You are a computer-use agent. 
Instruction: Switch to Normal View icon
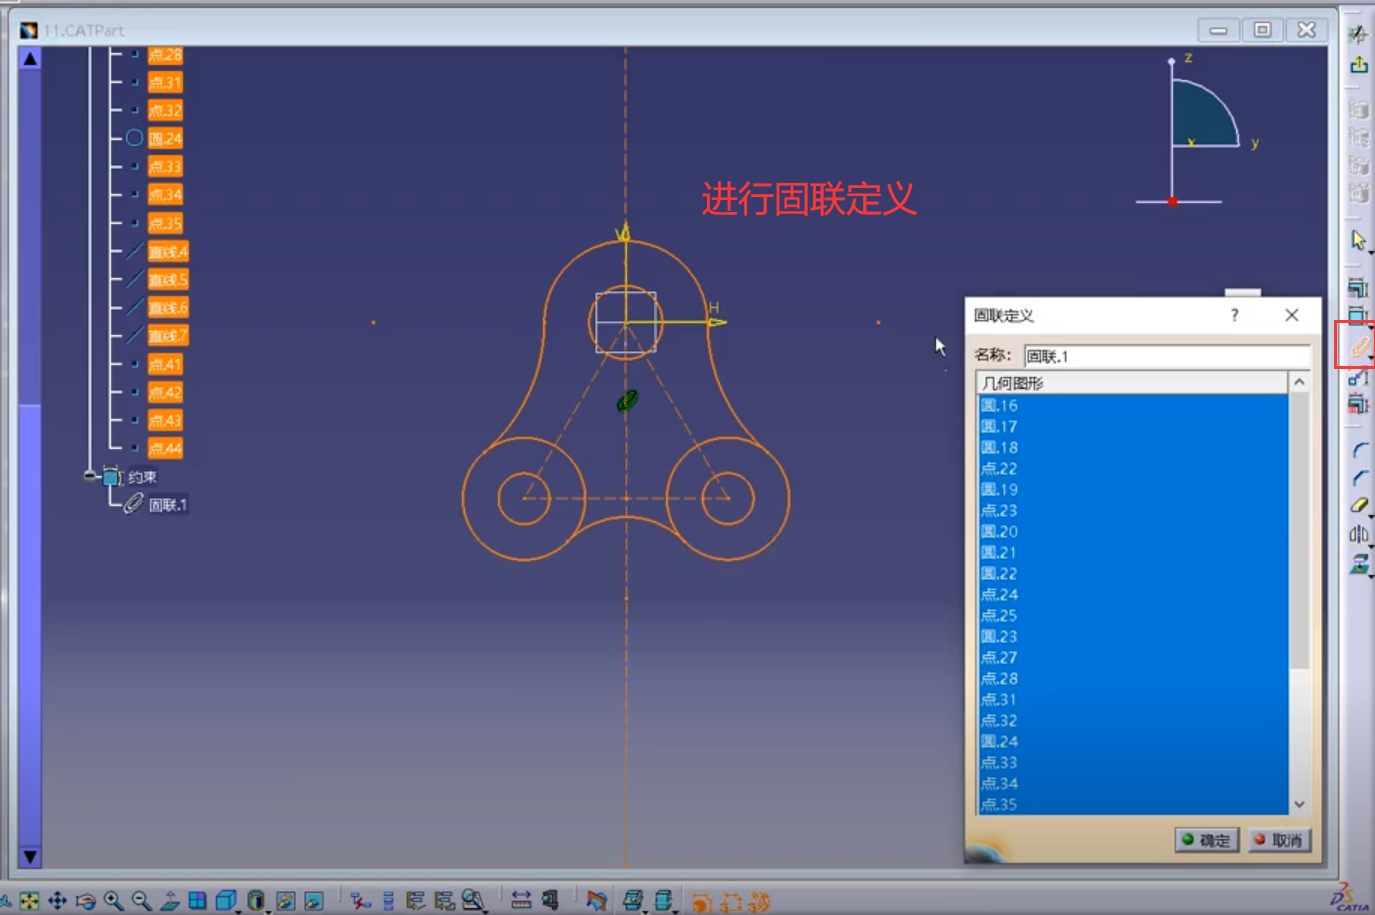coord(169,901)
